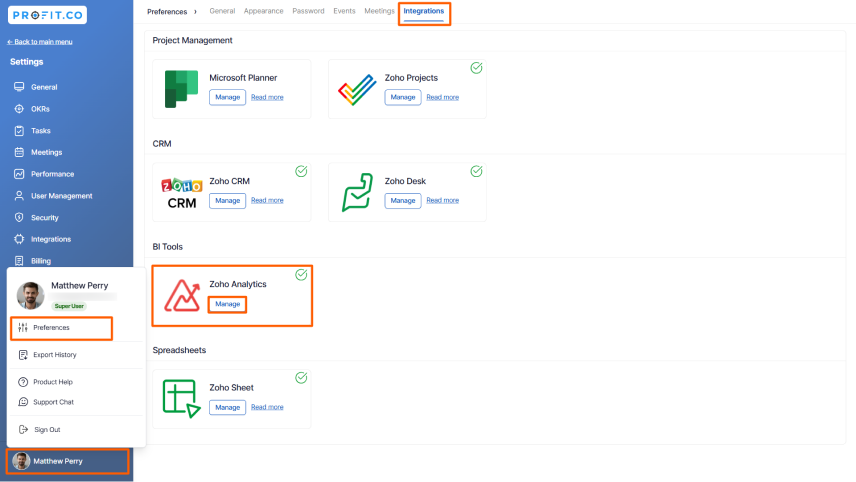Open Integrations gear icon in sidebar

pyautogui.click(x=19, y=239)
